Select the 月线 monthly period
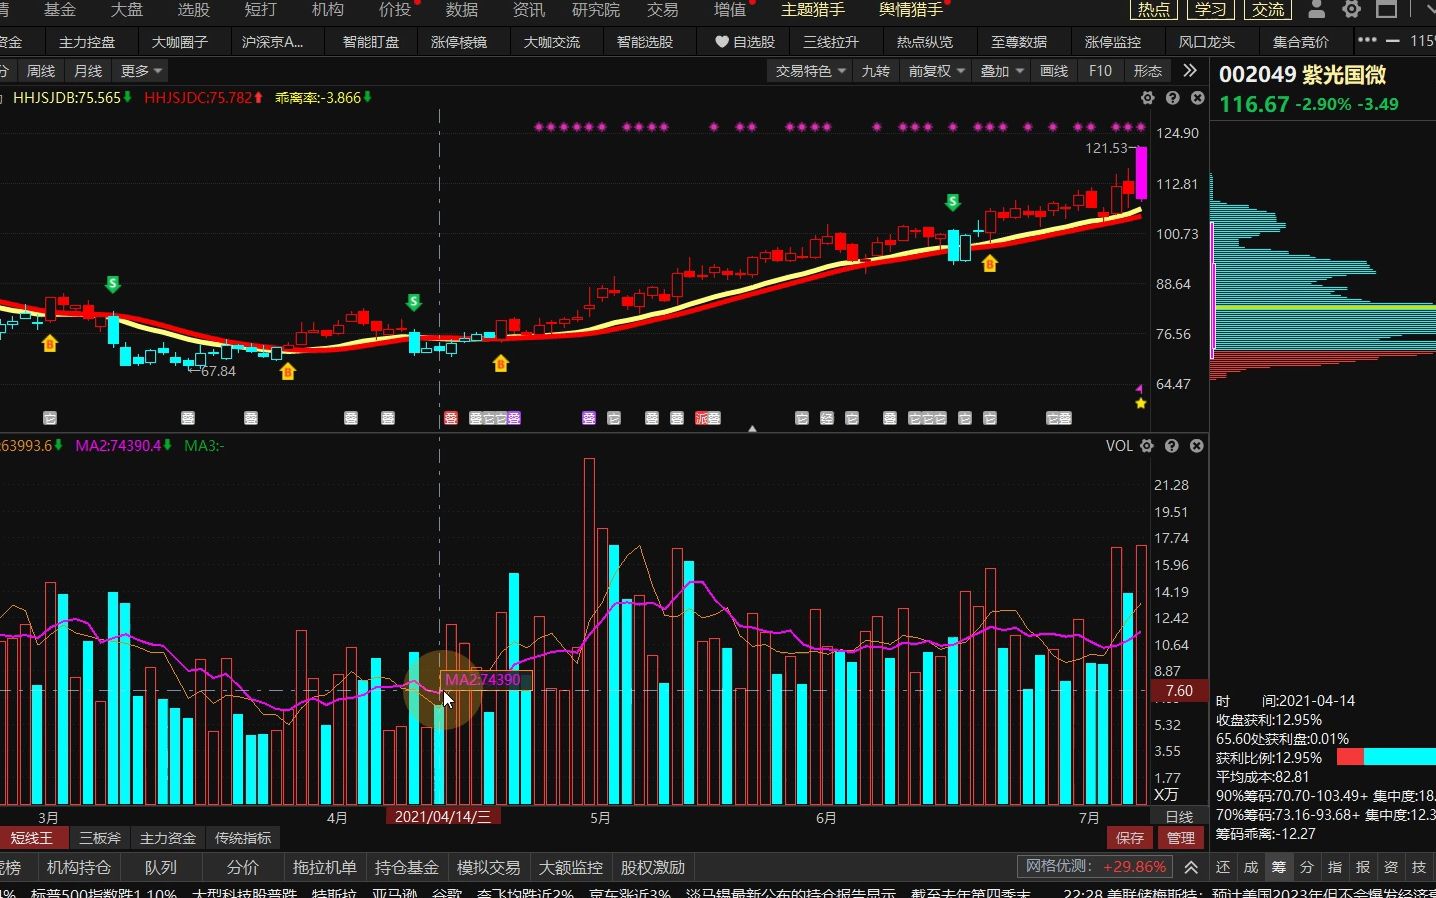Screen dimensions: 1436x898 [88, 71]
